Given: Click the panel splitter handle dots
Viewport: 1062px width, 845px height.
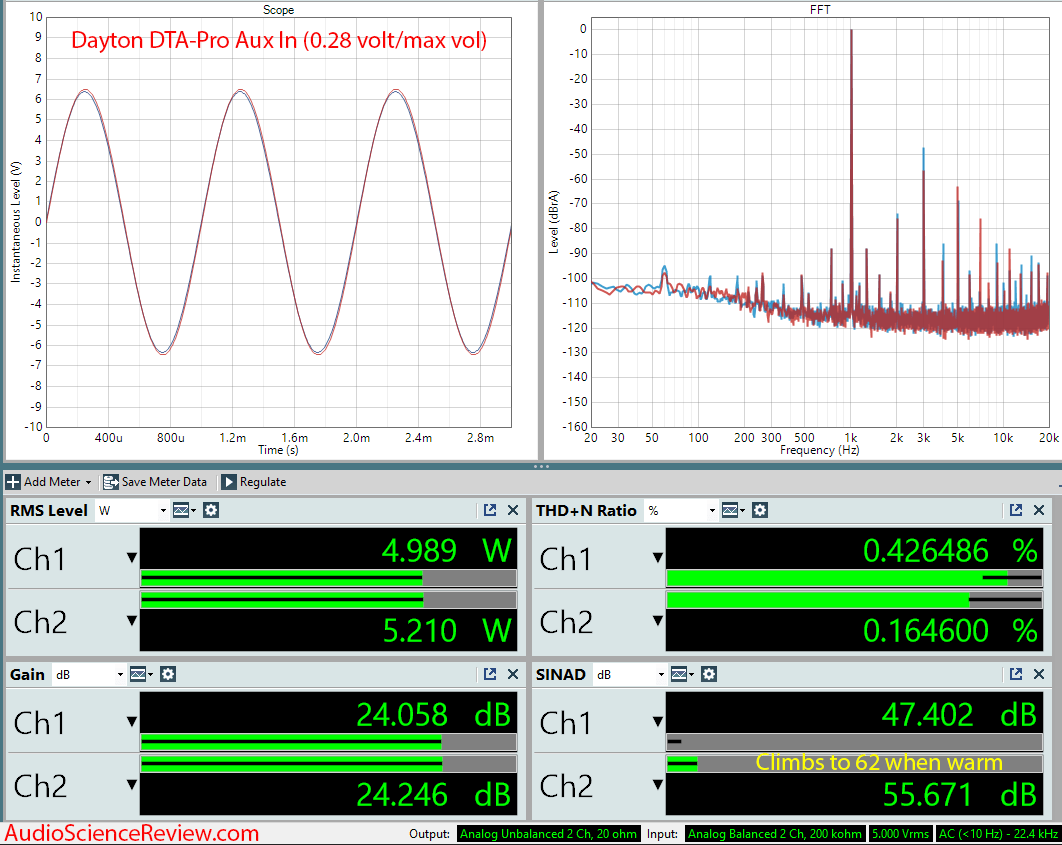Looking at the screenshot, I should pos(541,467).
